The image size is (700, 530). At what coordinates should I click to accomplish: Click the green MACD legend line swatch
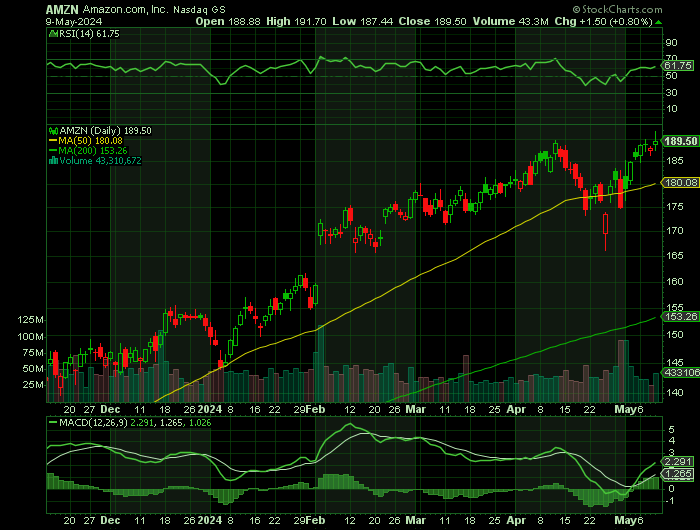point(53,422)
